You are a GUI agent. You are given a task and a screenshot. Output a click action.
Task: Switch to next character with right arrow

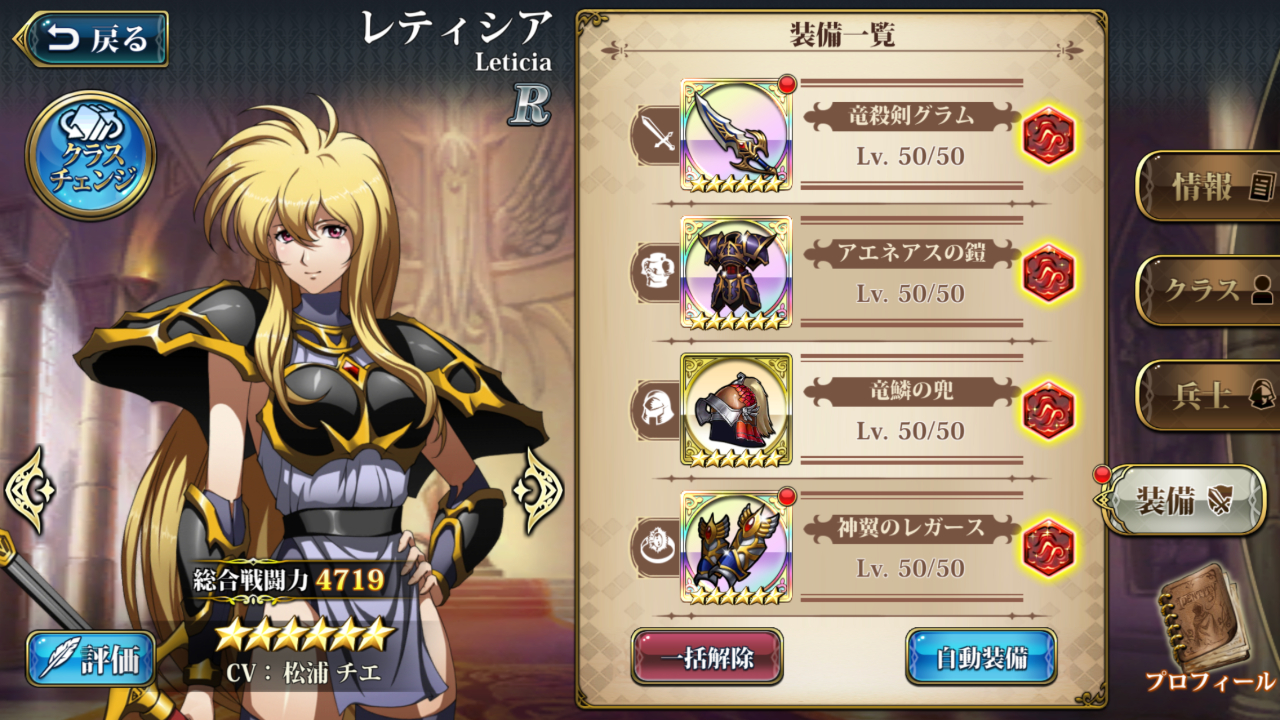coord(538,490)
